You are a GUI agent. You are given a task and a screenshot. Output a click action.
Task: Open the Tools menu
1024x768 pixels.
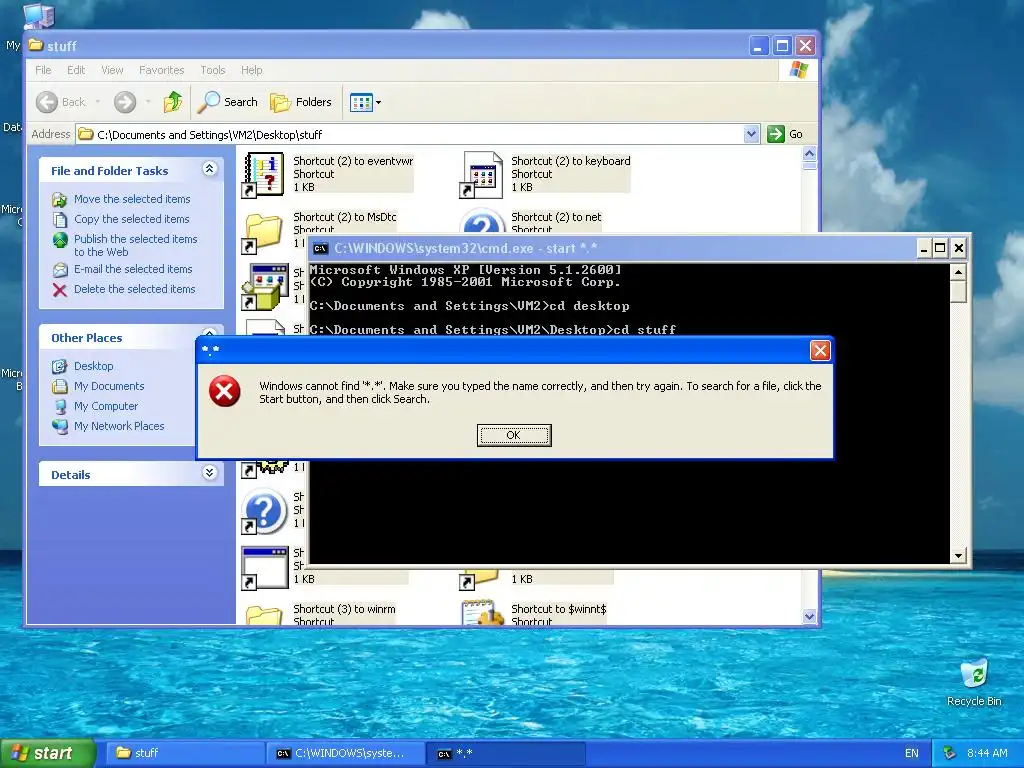(x=213, y=70)
